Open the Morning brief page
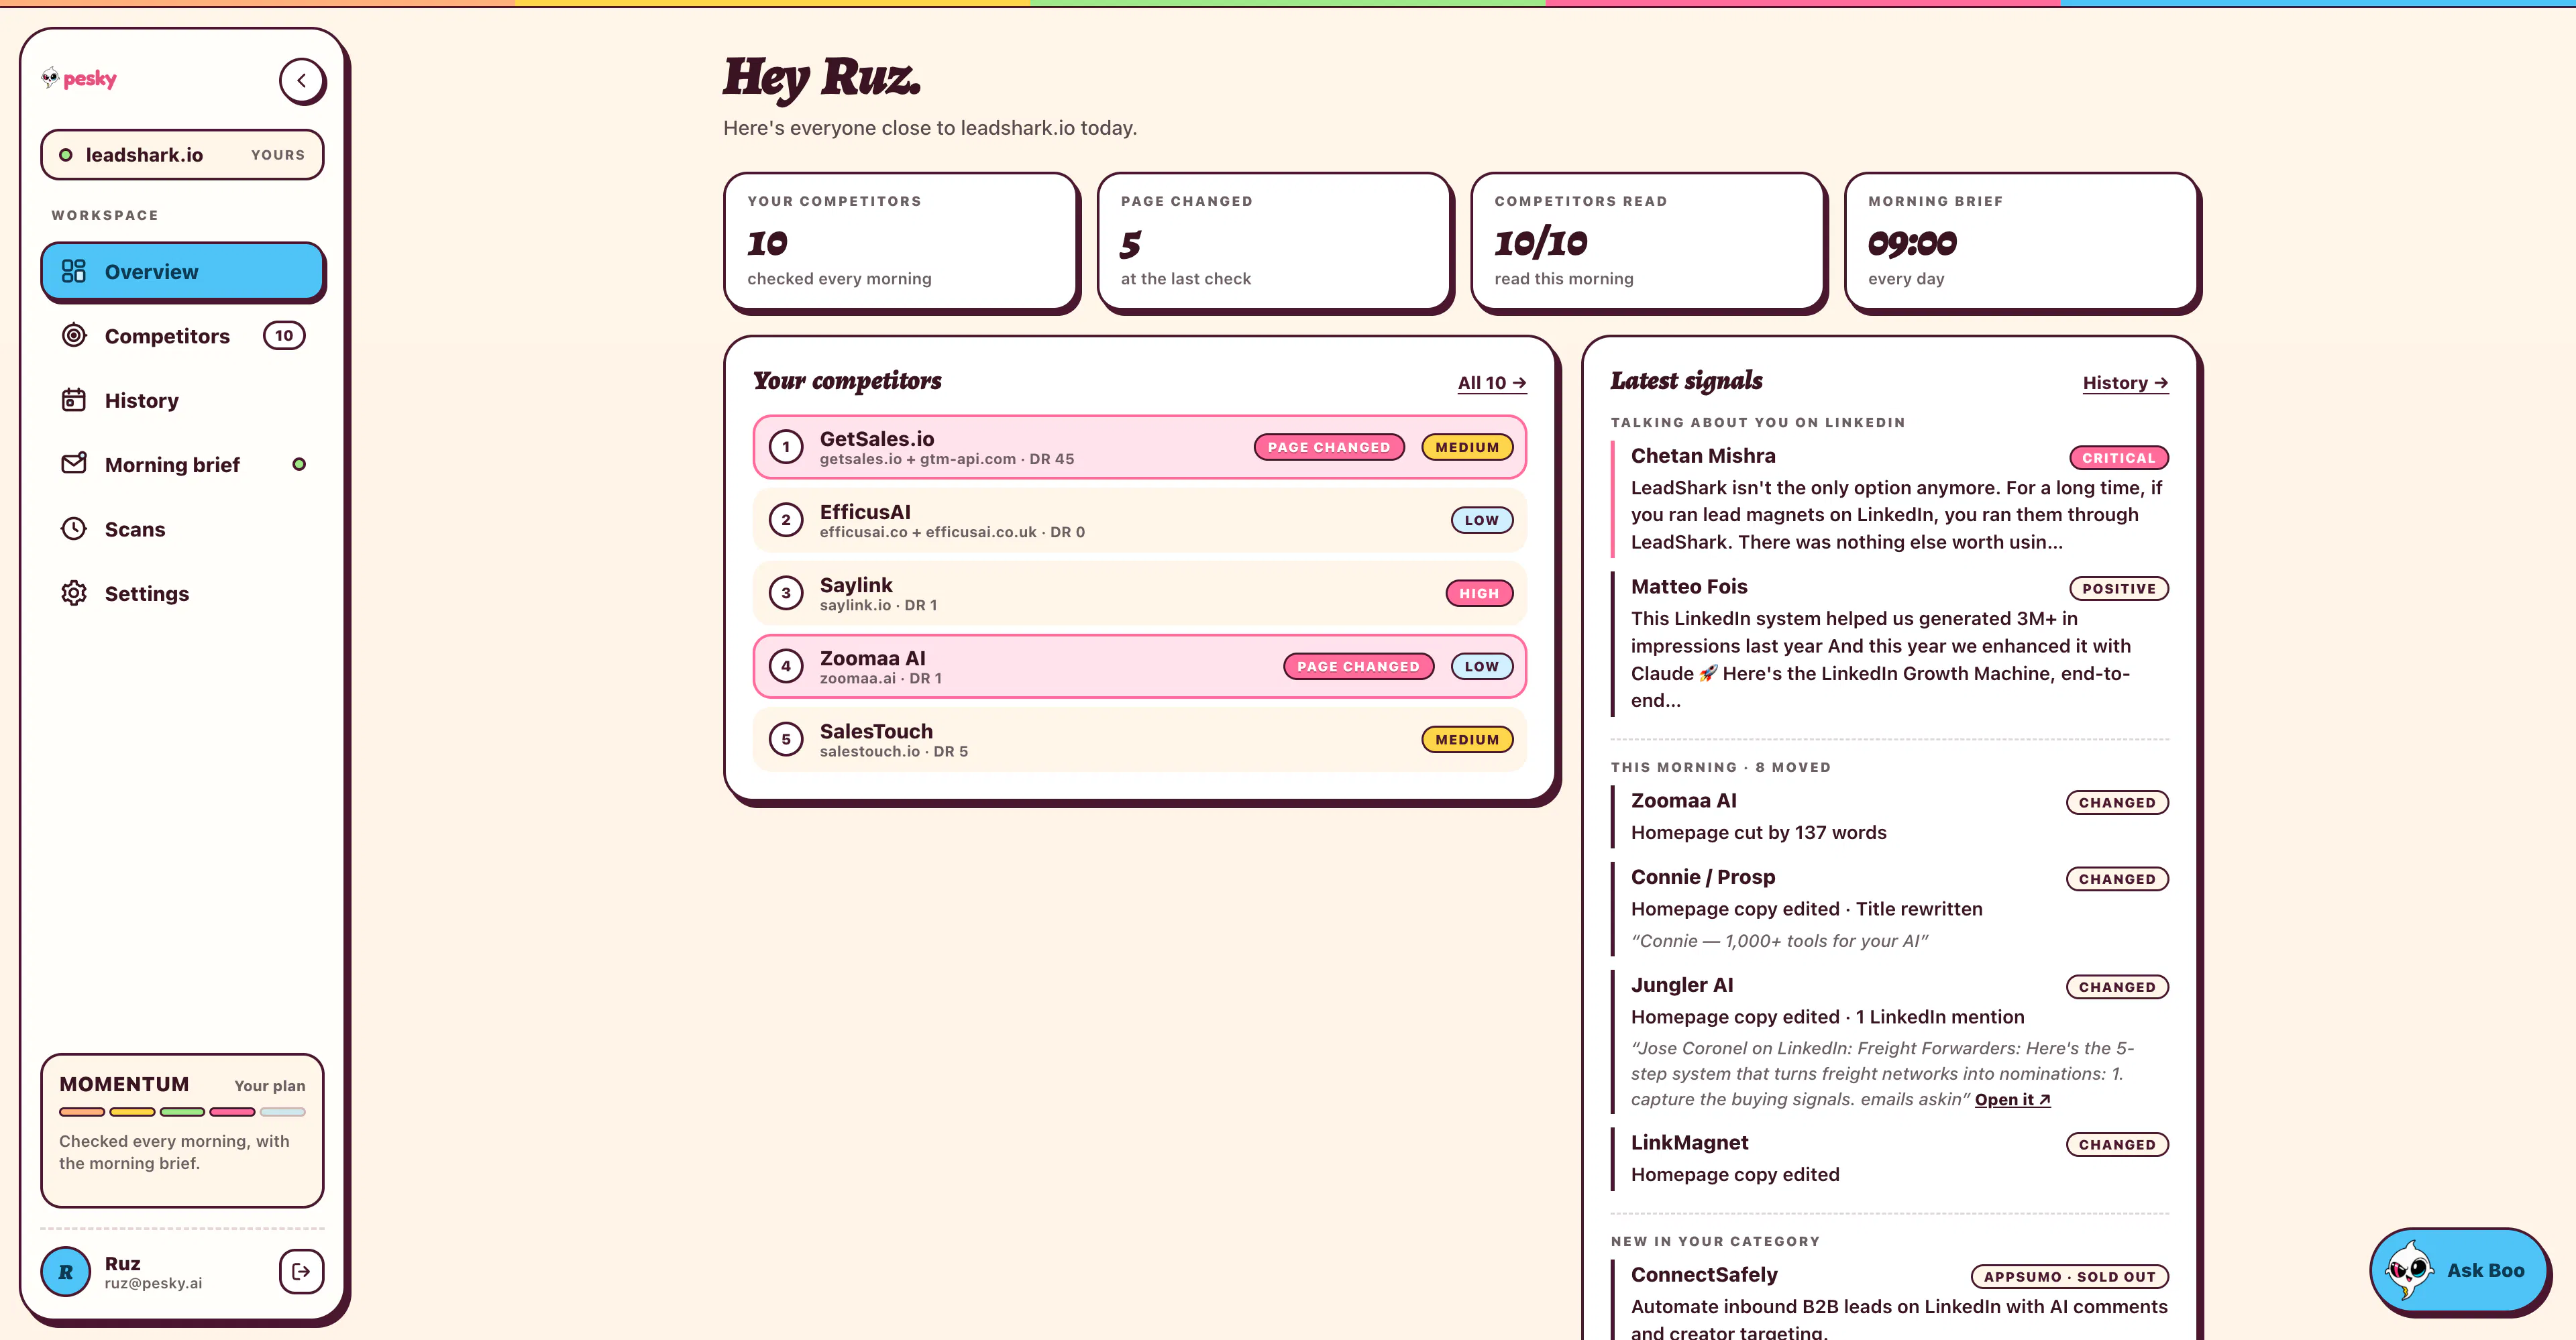Image resolution: width=2576 pixels, height=1340 pixels. pos(182,464)
